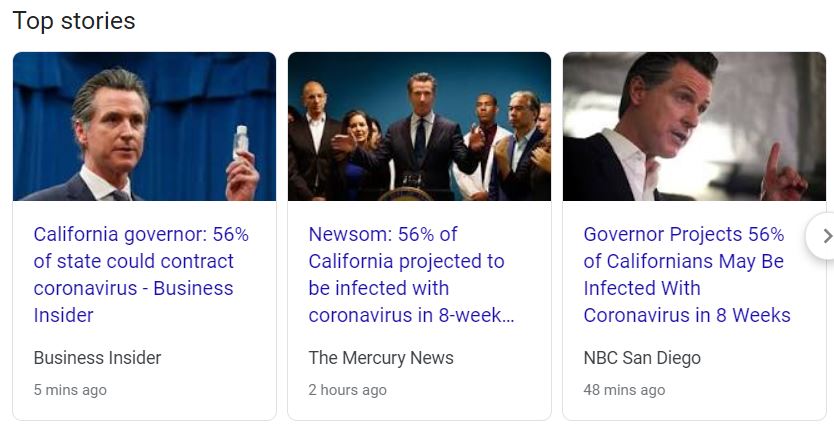Image resolution: width=834 pixels, height=425 pixels.
Task: Click the press conference group photo thumbnail
Action: tap(419, 127)
